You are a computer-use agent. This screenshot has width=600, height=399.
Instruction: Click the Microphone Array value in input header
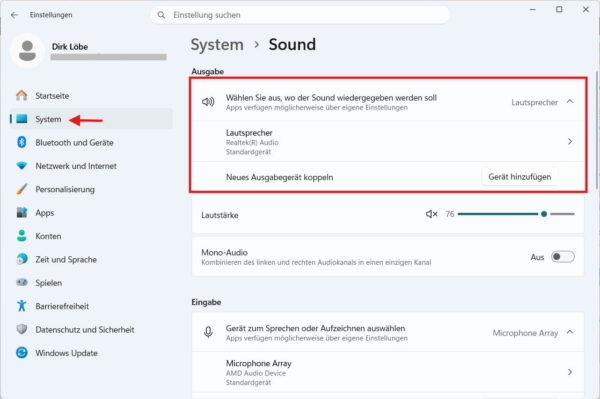tap(525, 333)
